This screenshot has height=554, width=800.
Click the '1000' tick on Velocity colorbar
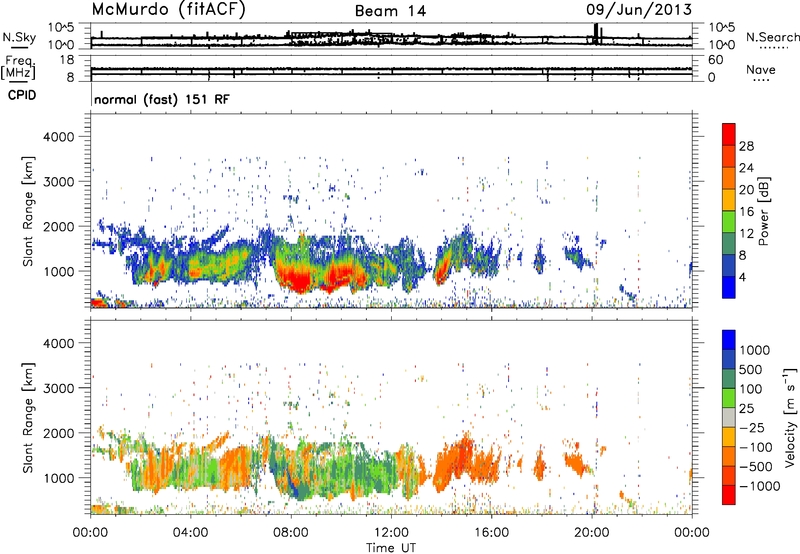click(755, 350)
